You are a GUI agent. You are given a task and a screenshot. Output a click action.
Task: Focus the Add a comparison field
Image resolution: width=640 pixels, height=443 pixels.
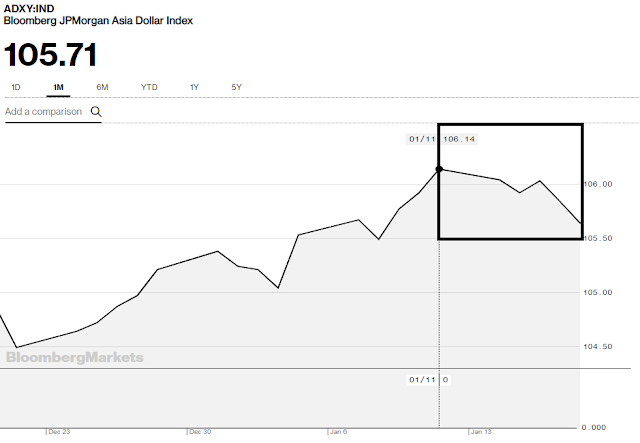(44, 112)
